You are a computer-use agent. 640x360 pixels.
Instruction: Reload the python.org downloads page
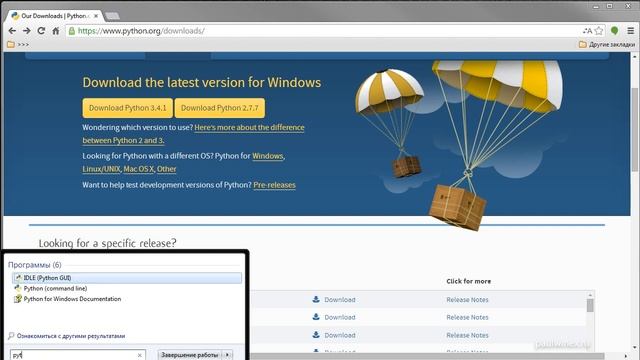point(41,31)
